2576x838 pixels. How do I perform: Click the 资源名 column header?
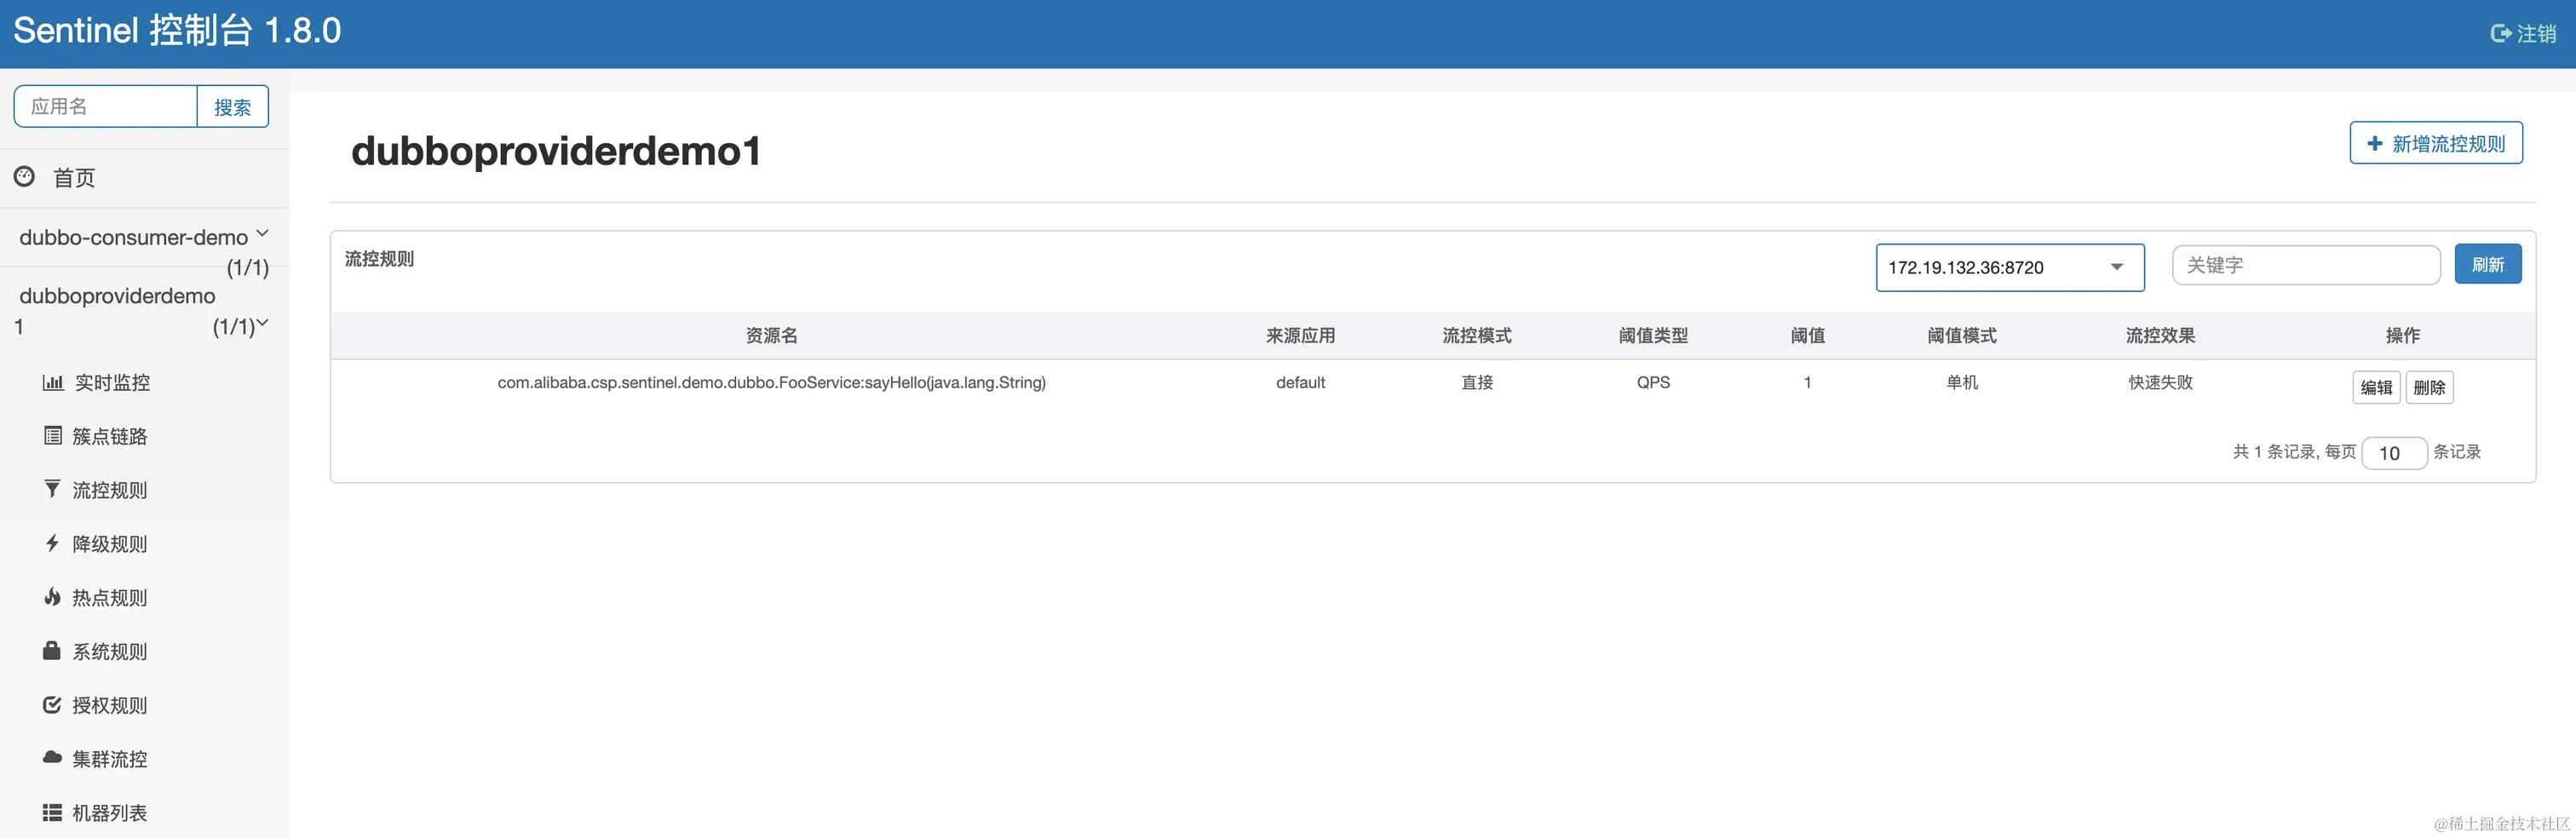tap(772, 335)
